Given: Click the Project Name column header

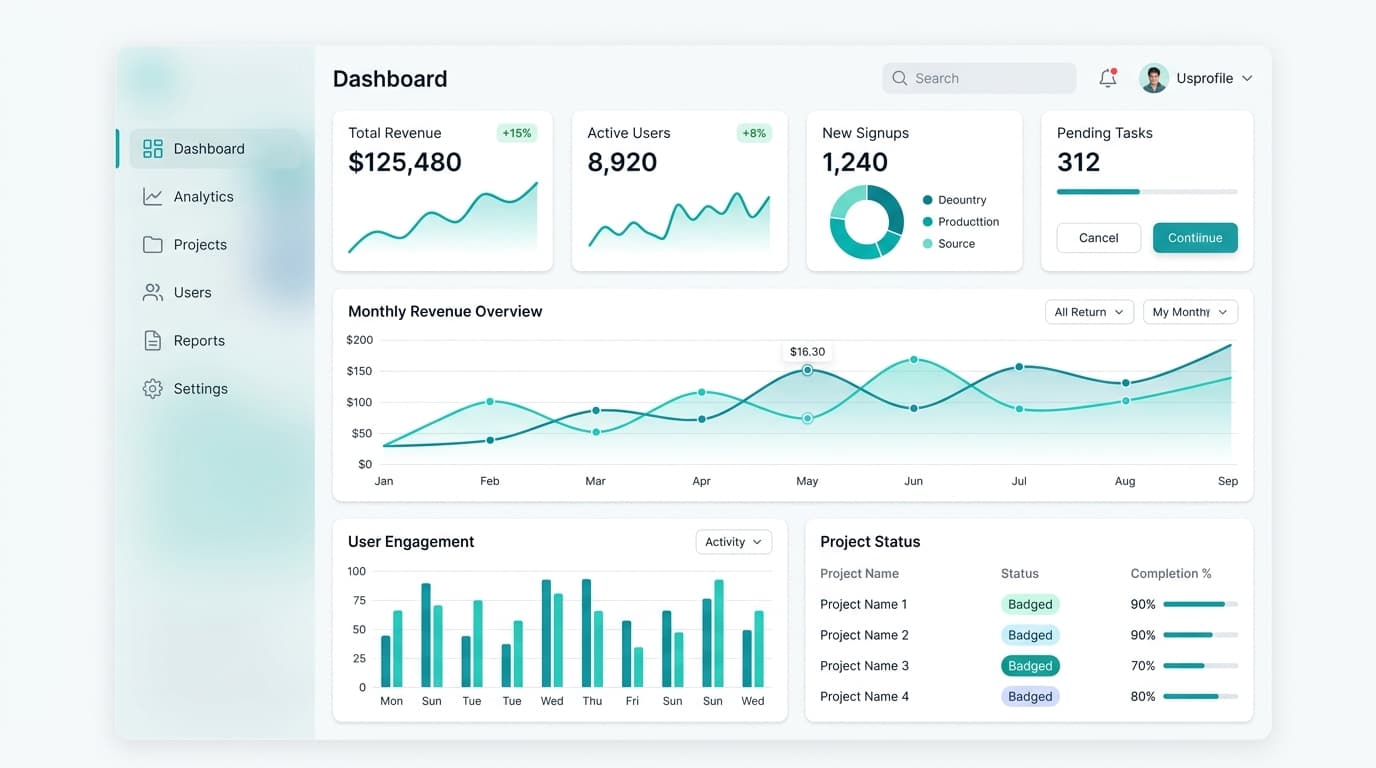Looking at the screenshot, I should (x=859, y=573).
